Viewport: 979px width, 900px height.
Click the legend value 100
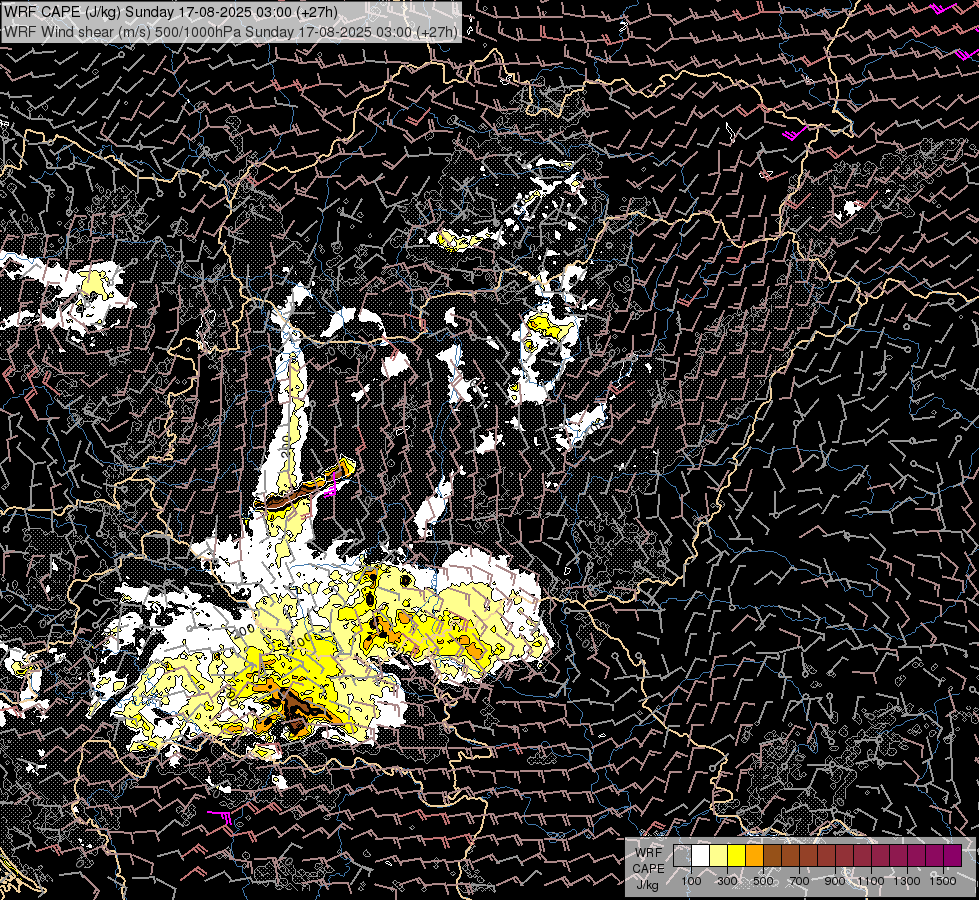(691, 881)
